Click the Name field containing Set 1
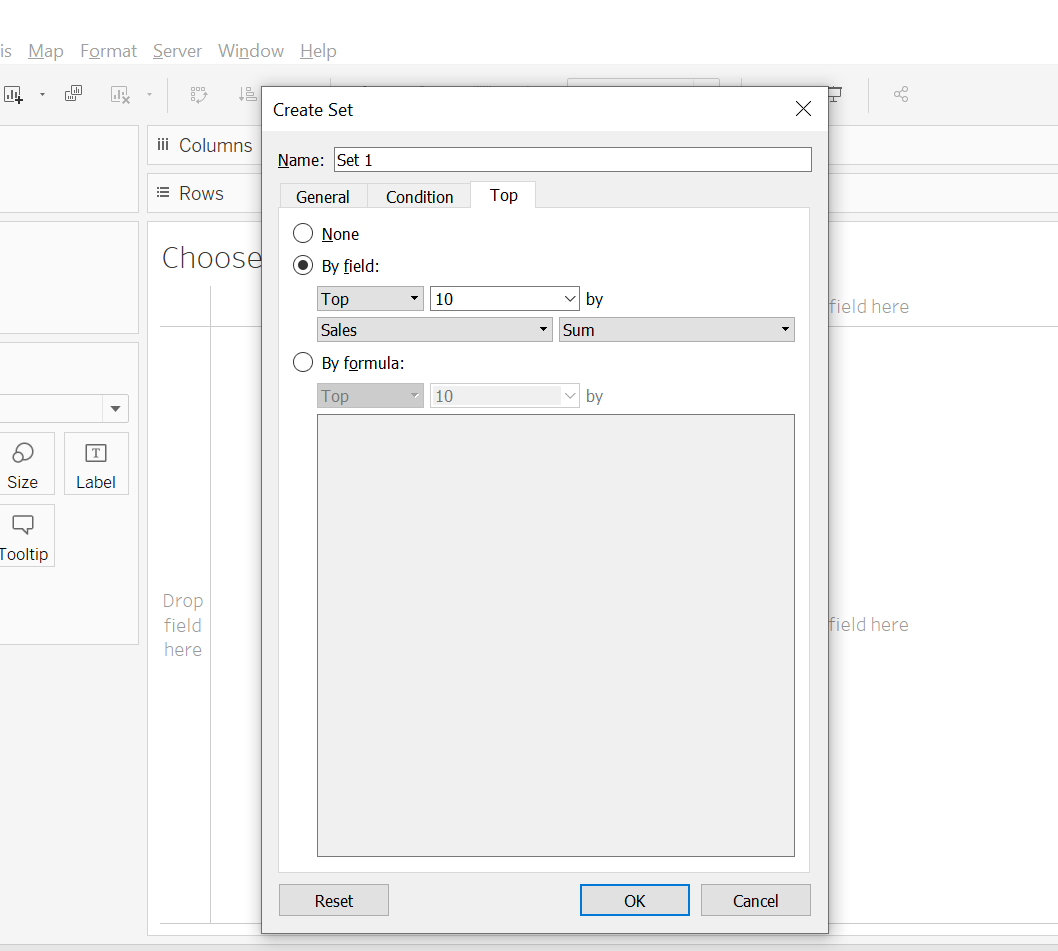Image resolution: width=1058 pixels, height=951 pixels. [573, 160]
